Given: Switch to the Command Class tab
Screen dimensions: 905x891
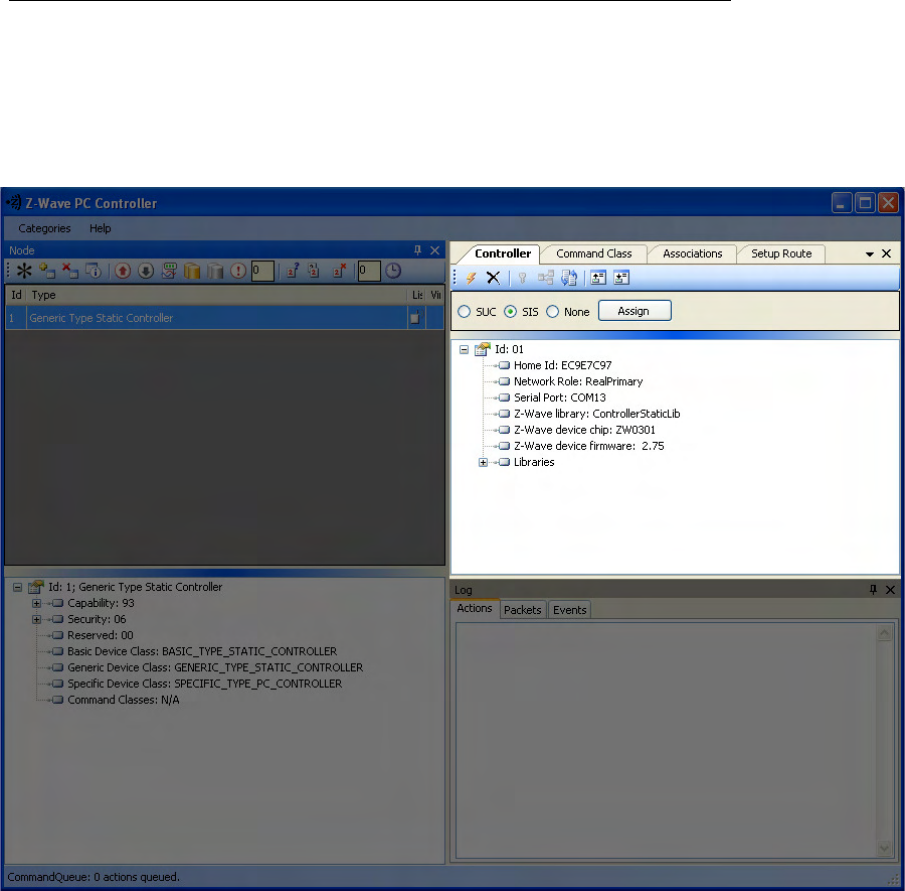Looking at the screenshot, I should pos(594,253).
